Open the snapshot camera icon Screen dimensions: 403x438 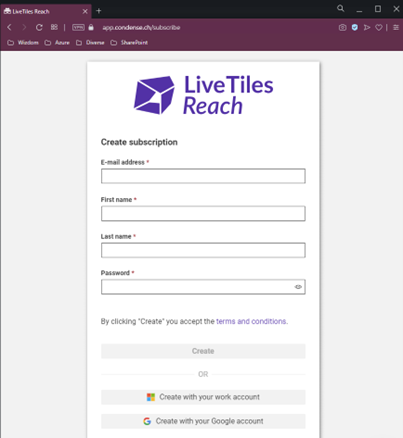342,27
